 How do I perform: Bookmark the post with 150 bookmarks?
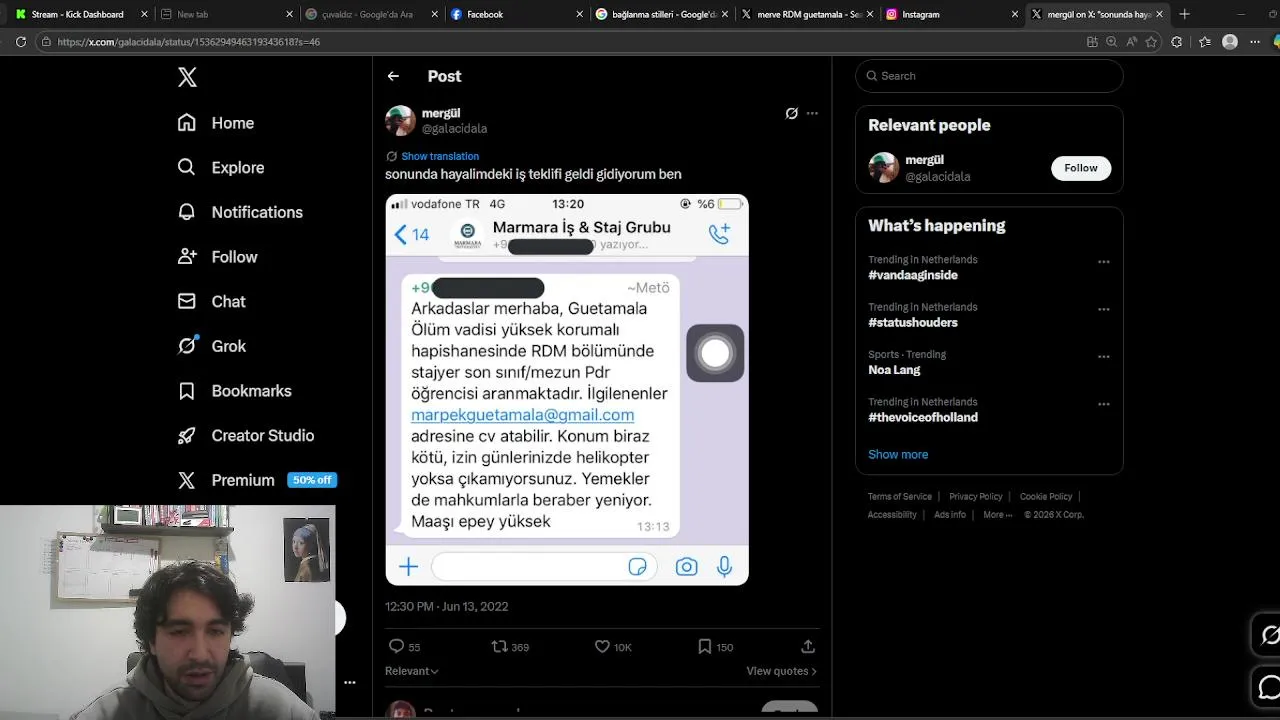click(704, 647)
